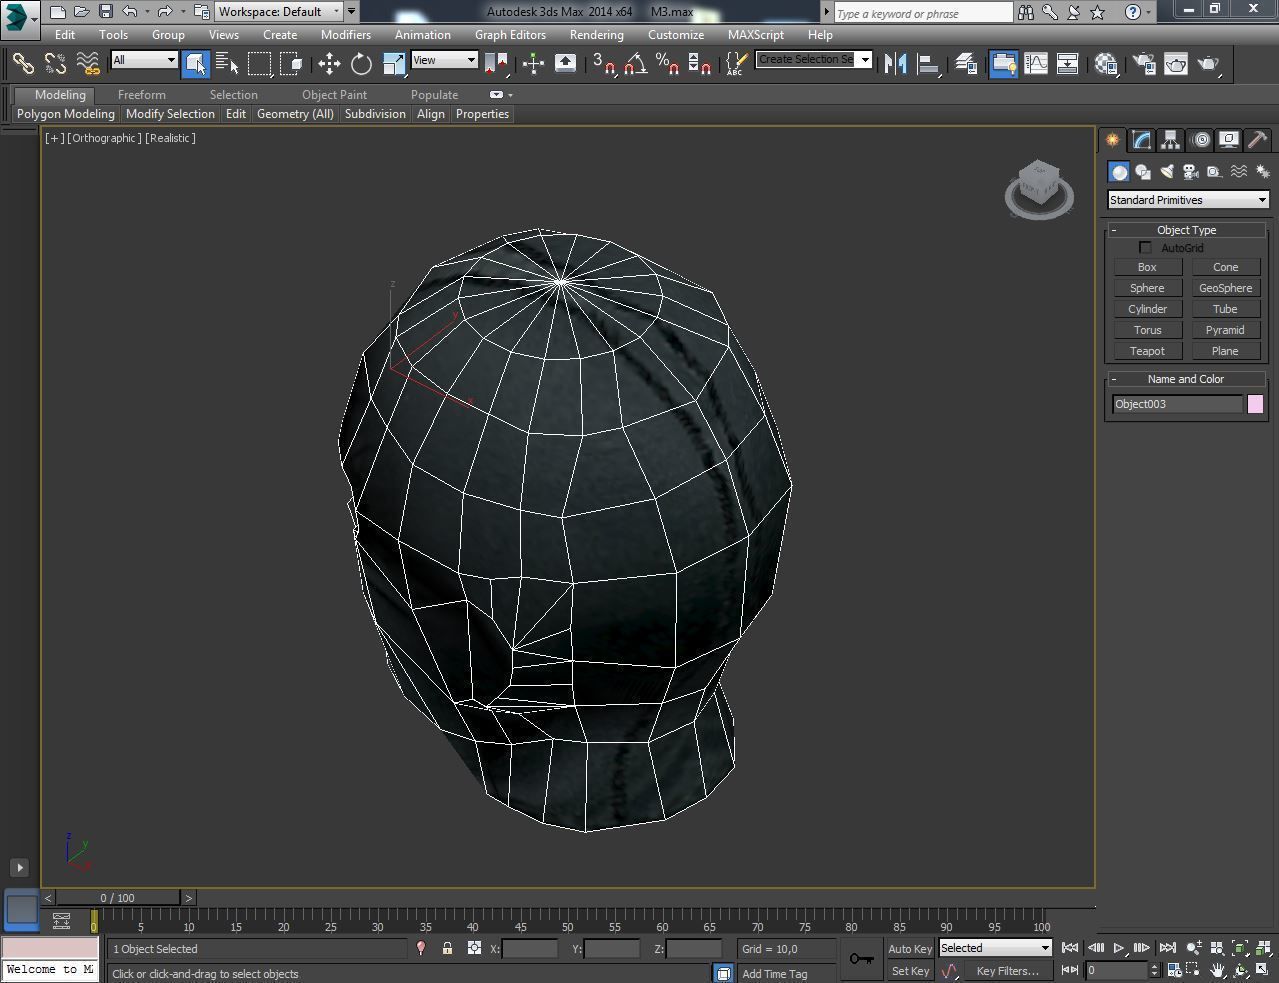1279x983 pixels.
Task: Open the Quick Access toolbar customize arrow
Action: click(351, 12)
